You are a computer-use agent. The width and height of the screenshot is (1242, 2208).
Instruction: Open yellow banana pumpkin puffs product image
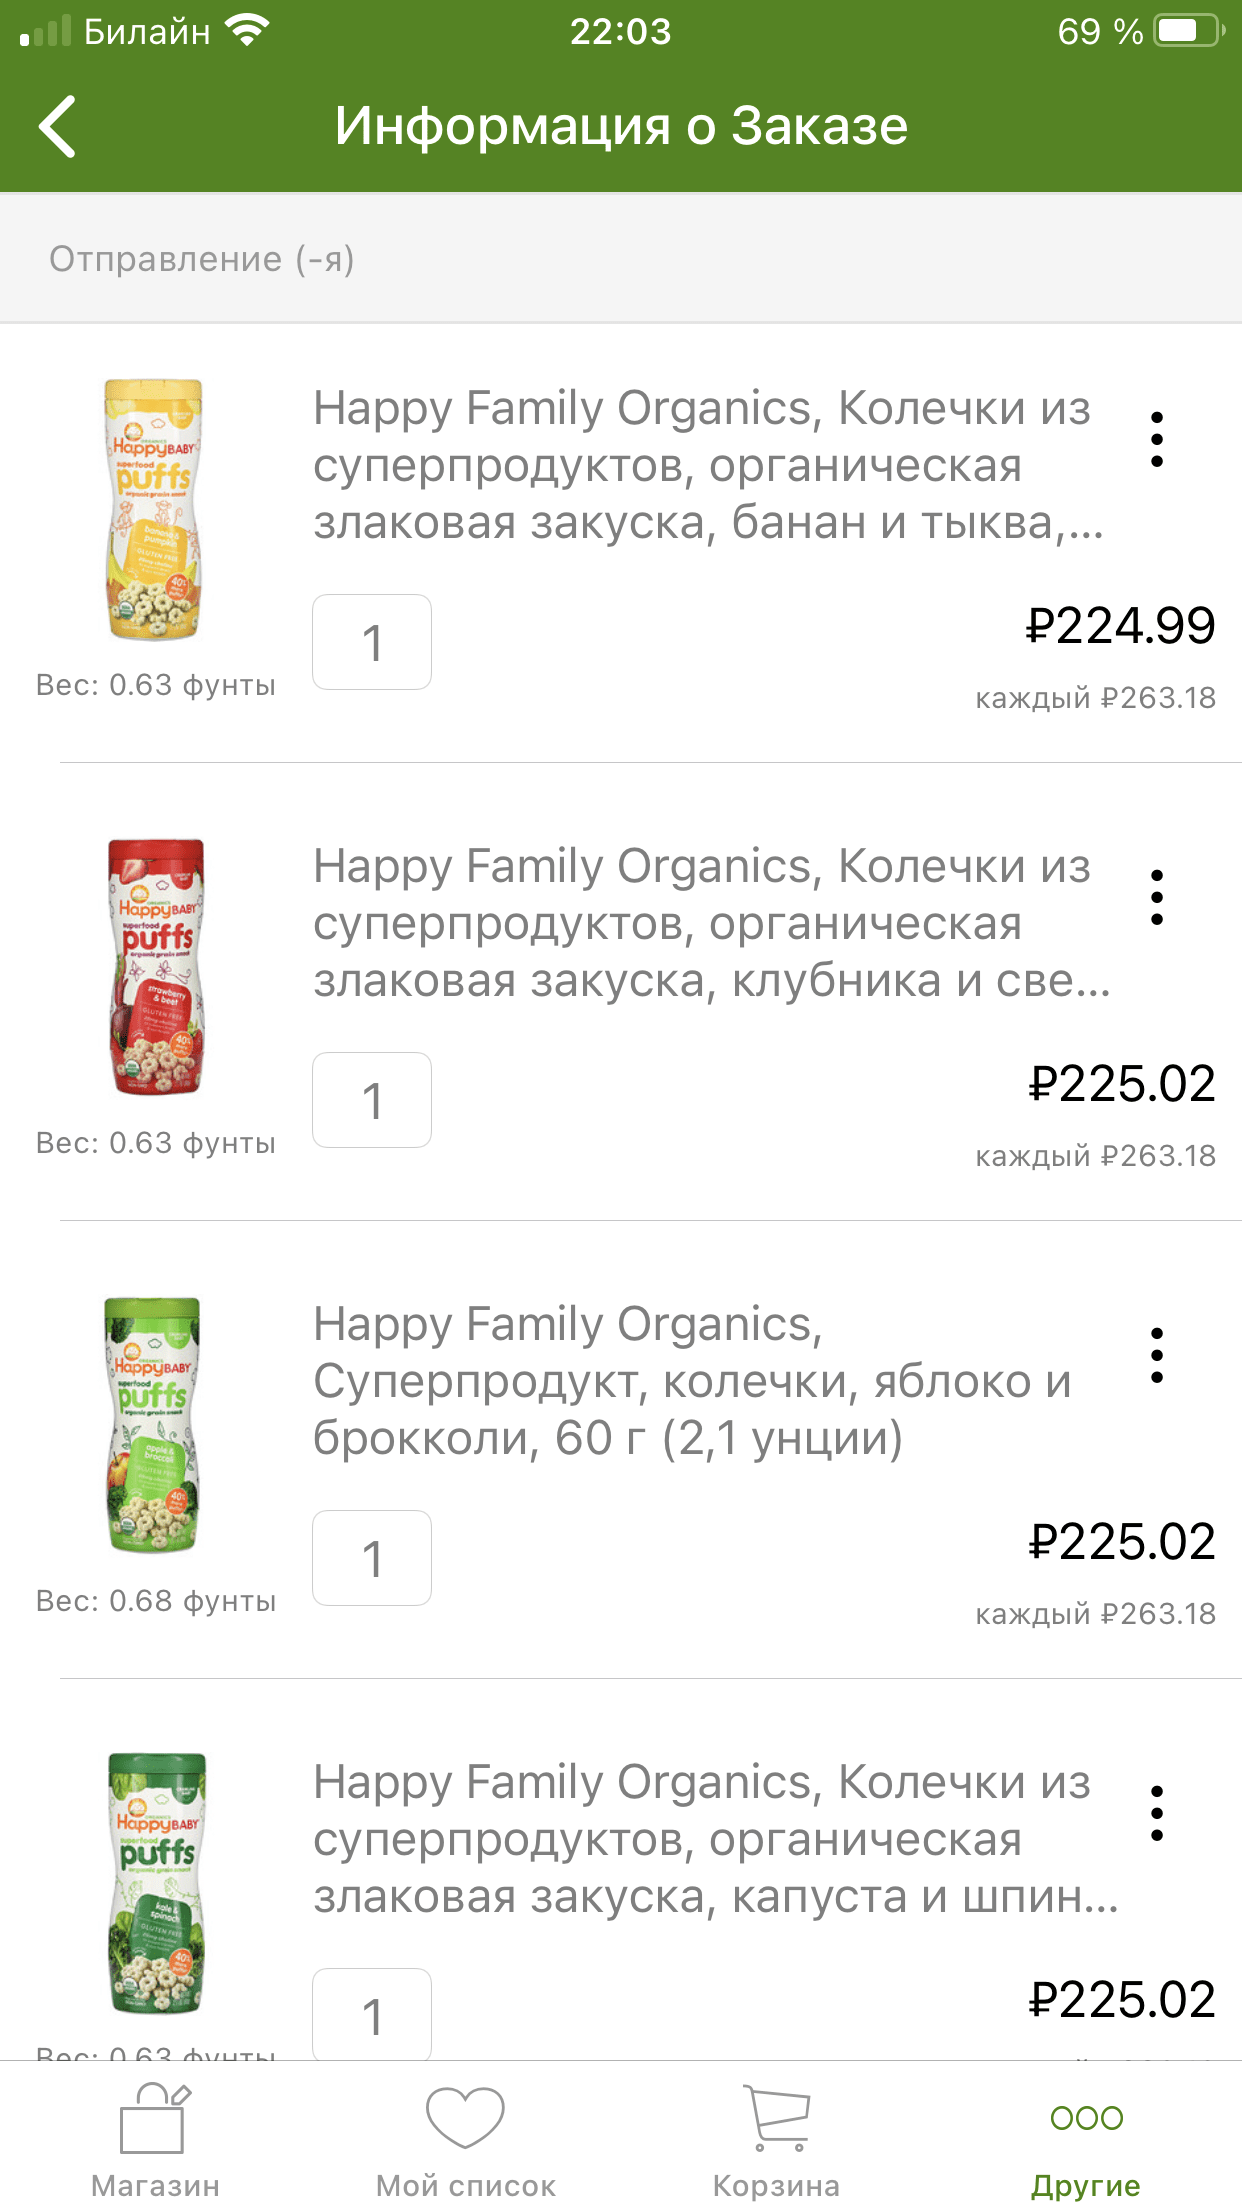click(x=154, y=510)
